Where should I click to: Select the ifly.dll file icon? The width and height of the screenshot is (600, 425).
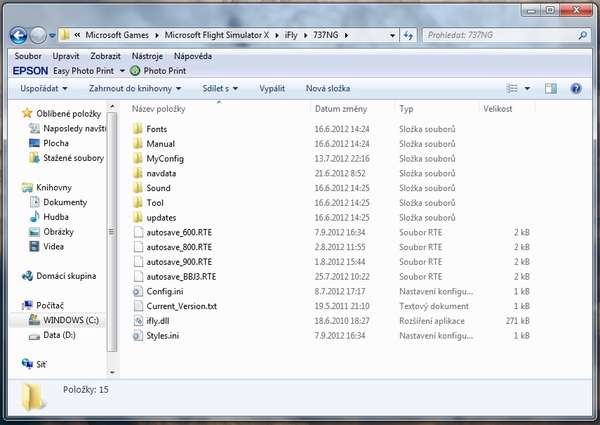[138, 321]
